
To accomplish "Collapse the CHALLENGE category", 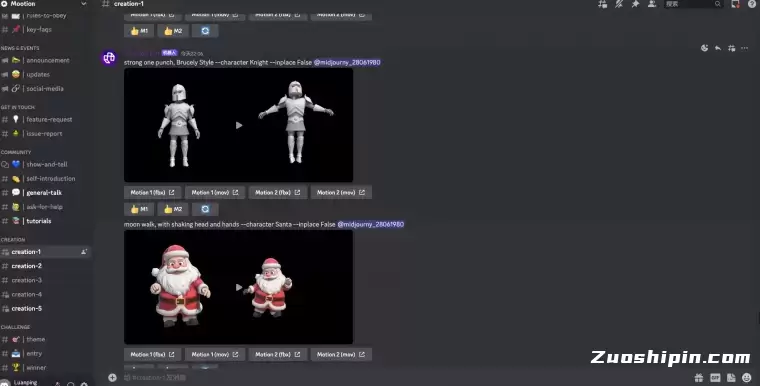I will click(16, 327).
